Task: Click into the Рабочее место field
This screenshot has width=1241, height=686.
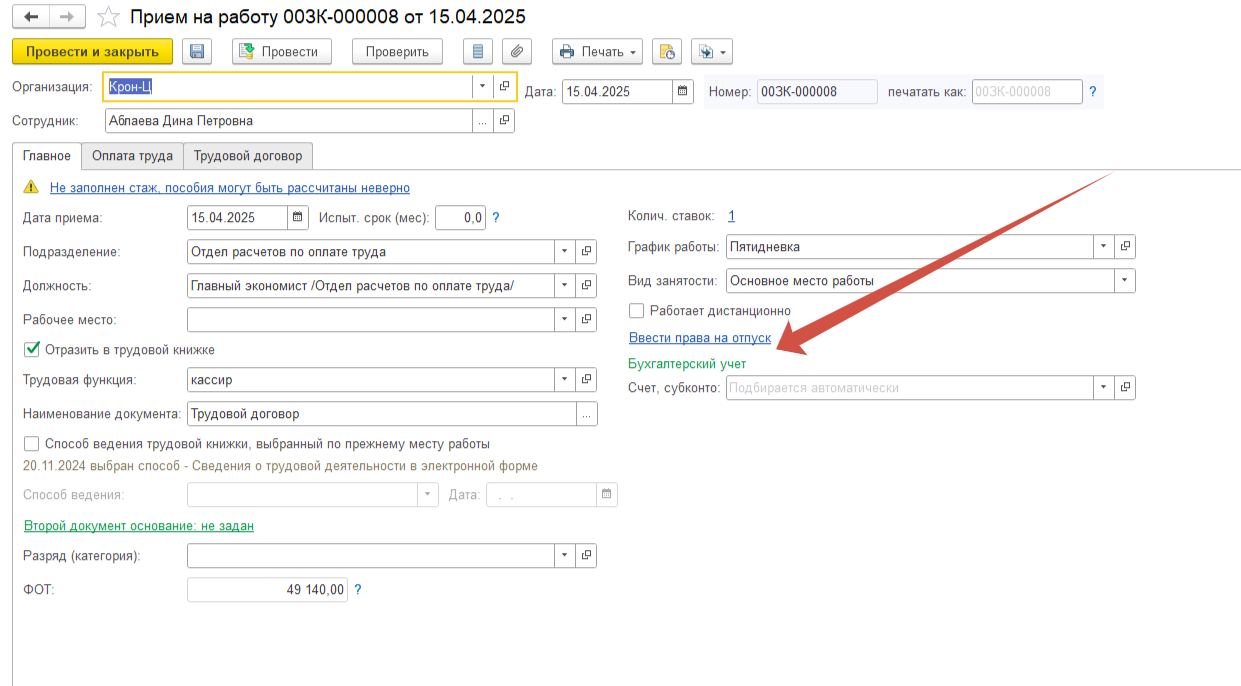Action: click(x=370, y=320)
